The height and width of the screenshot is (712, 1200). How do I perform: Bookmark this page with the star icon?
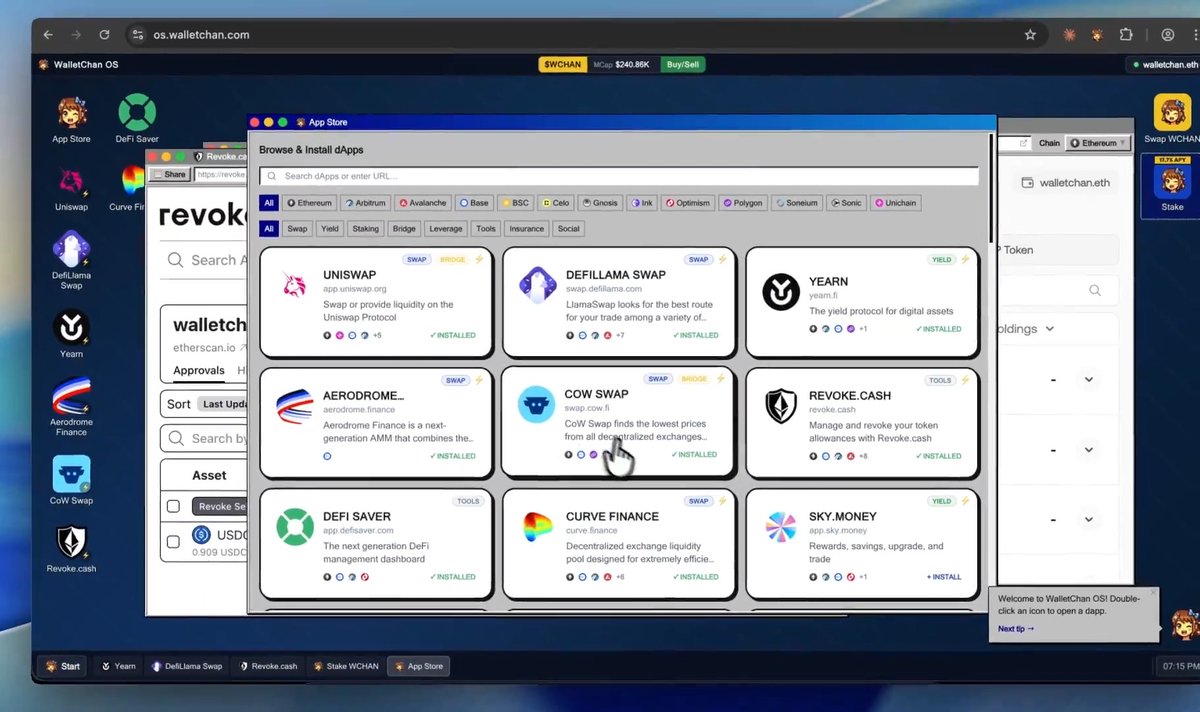coord(1030,34)
